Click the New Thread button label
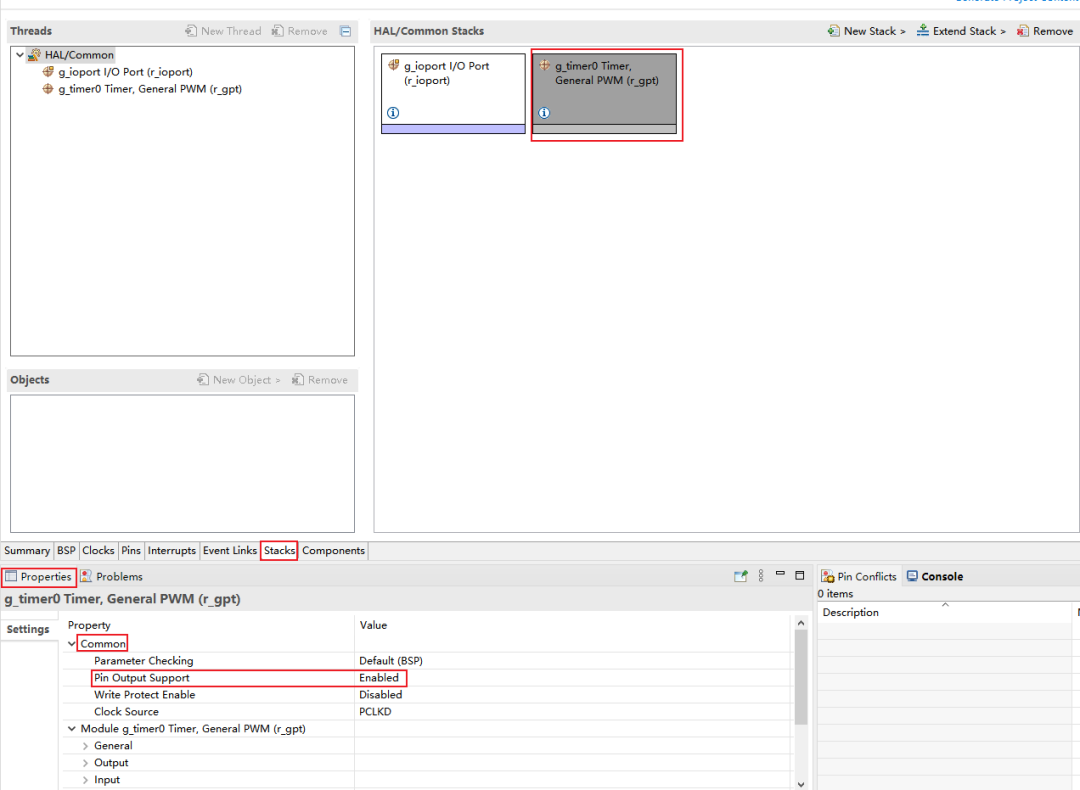Image resolution: width=1080 pixels, height=790 pixels. pyautogui.click(x=231, y=31)
